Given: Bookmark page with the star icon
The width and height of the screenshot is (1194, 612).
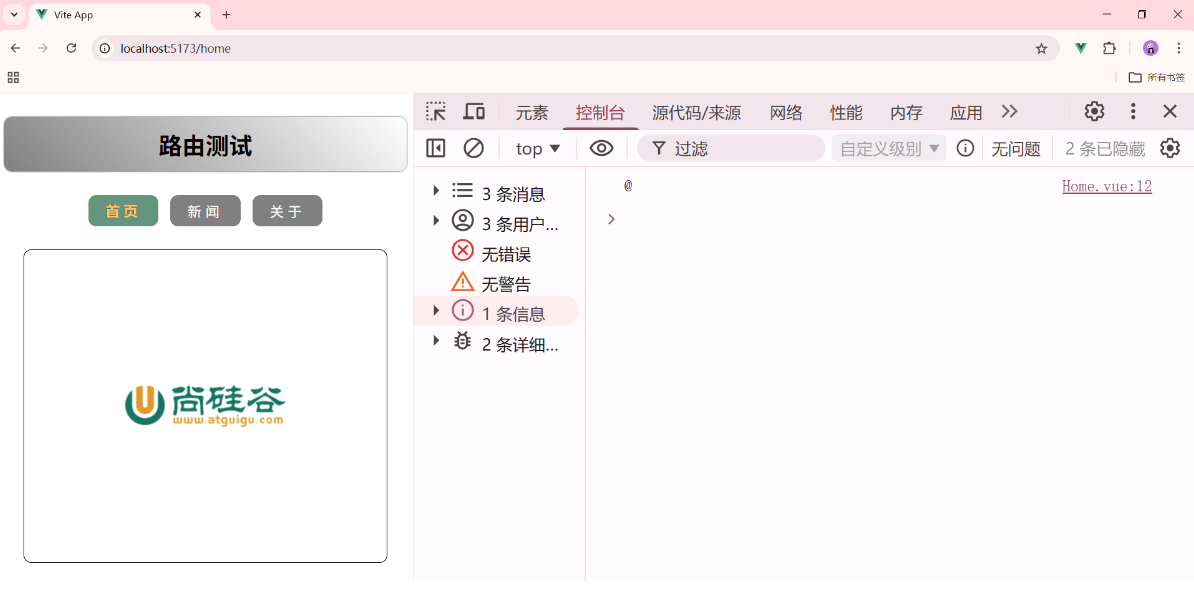Looking at the screenshot, I should click(x=1042, y=49).
